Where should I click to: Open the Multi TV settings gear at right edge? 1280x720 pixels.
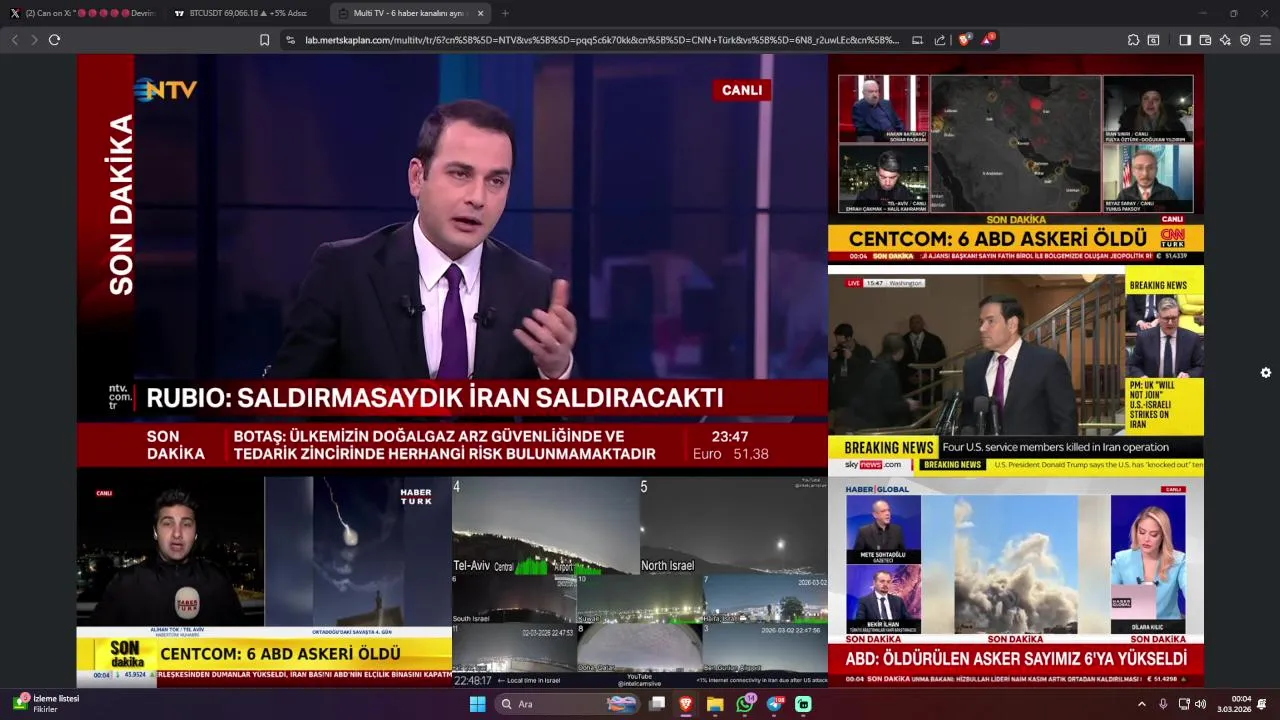(x=1265, y=372)
